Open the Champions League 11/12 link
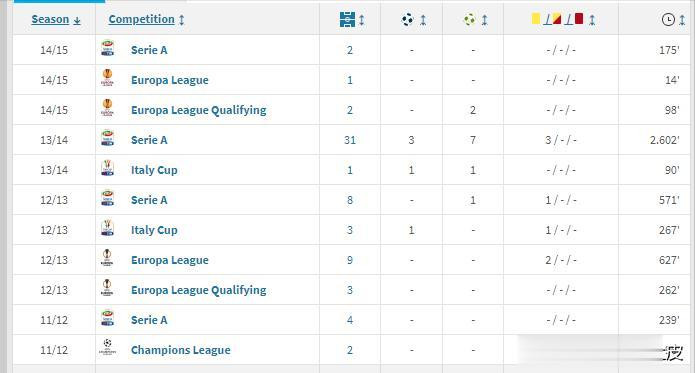Viewport: 695px width, 373px height. pyautogui.click(x=181, y=350)
